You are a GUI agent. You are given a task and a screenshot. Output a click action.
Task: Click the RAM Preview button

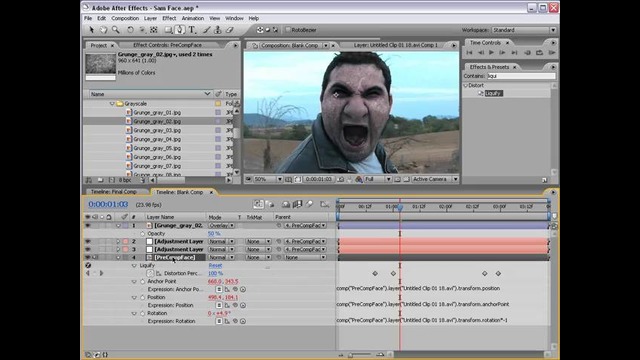pos(552,53)
